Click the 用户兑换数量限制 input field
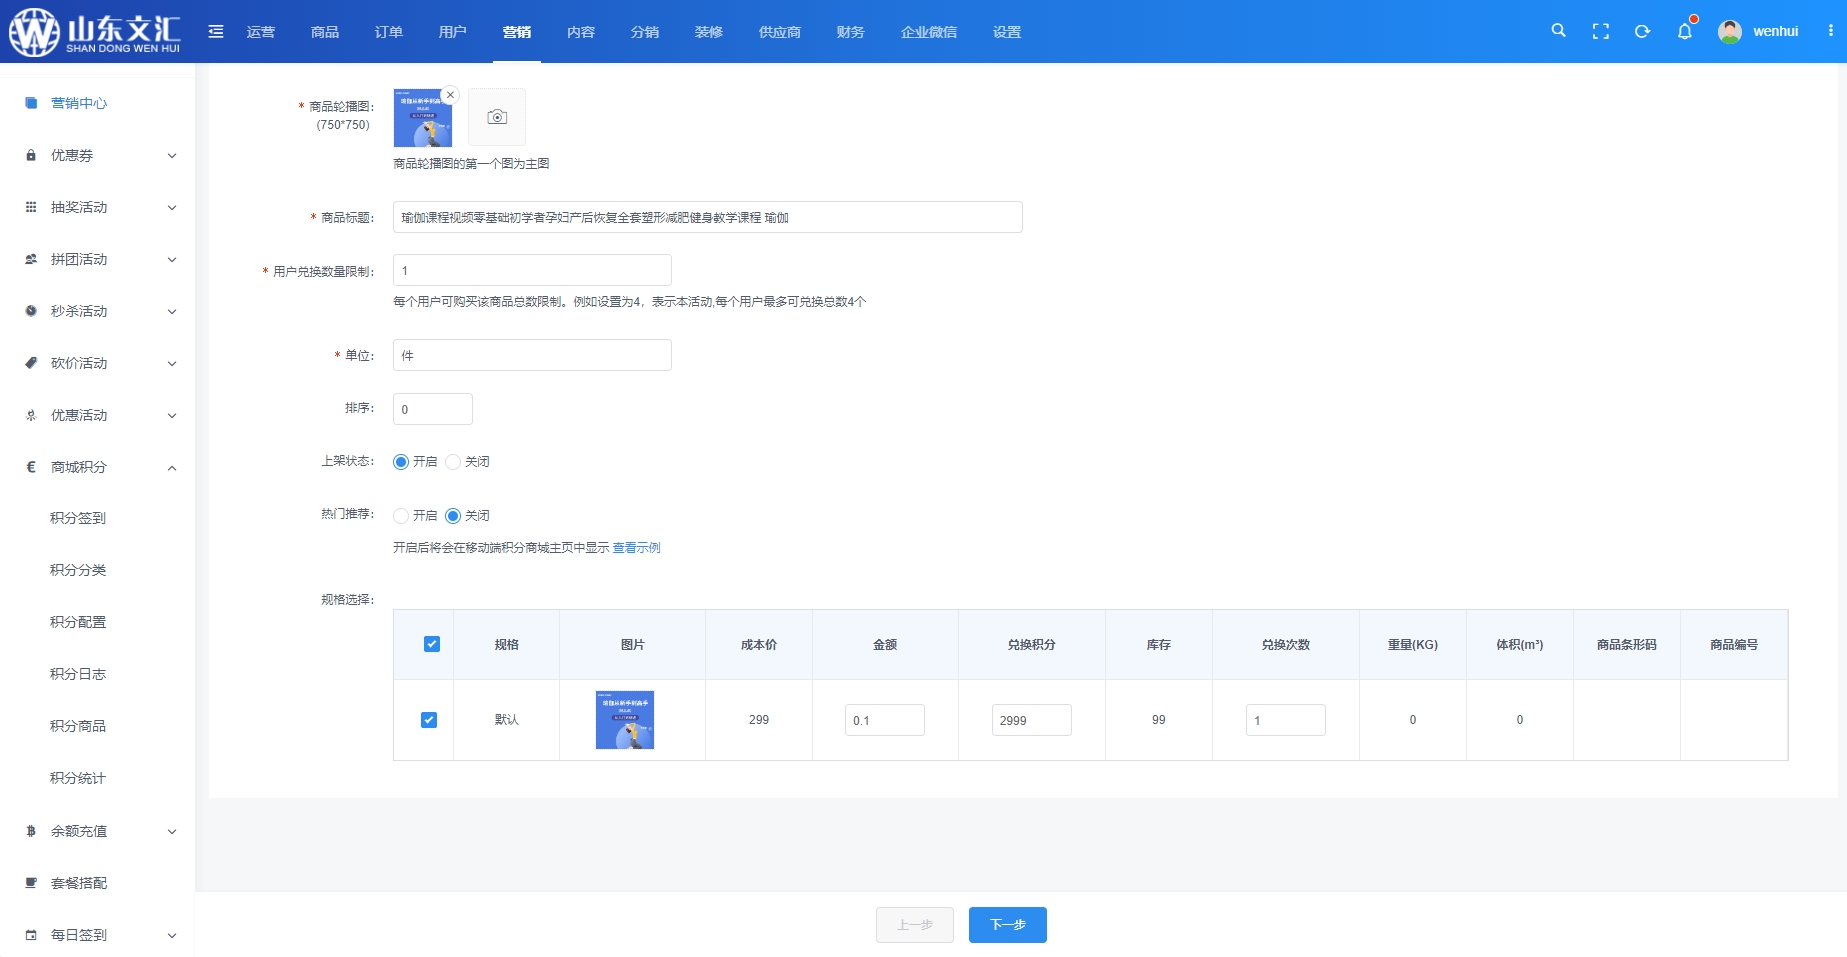This screenshot has height=957, width=1847. tap(532, 270)
